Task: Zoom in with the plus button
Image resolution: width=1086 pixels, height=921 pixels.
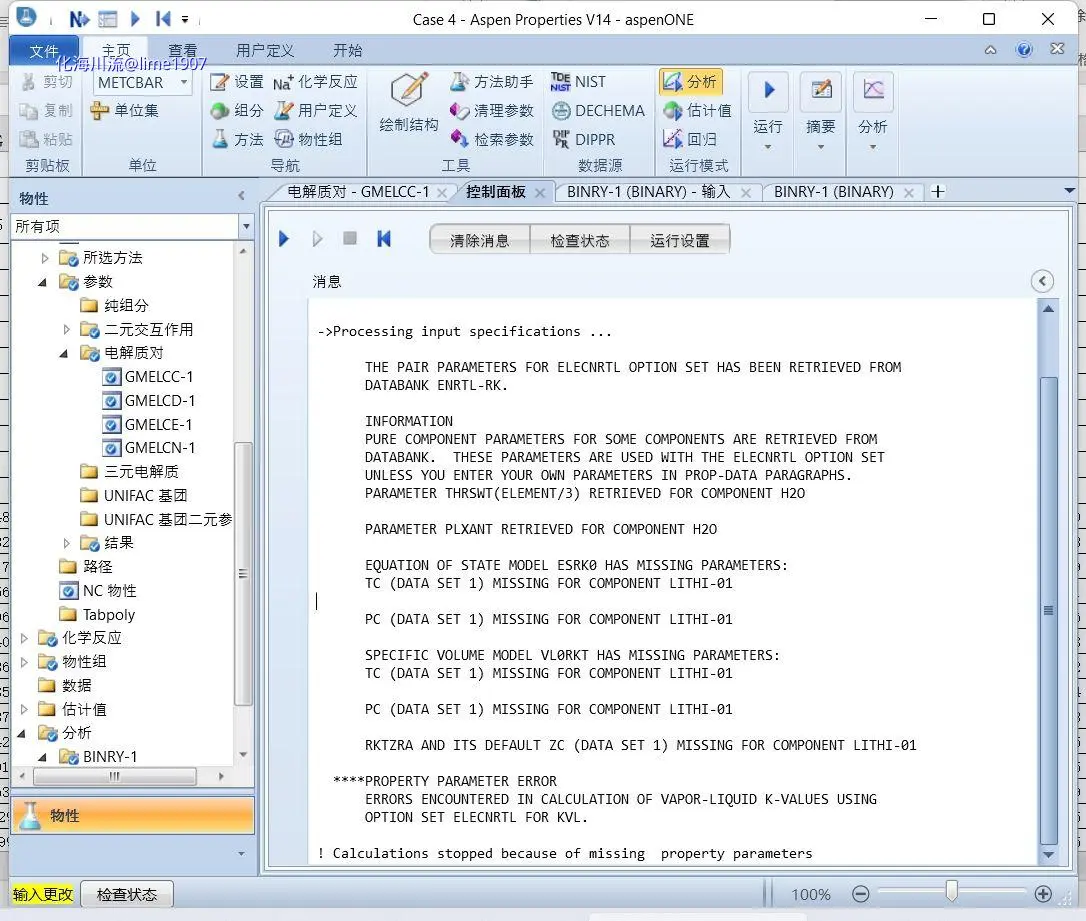Action: pos(1043,894)
